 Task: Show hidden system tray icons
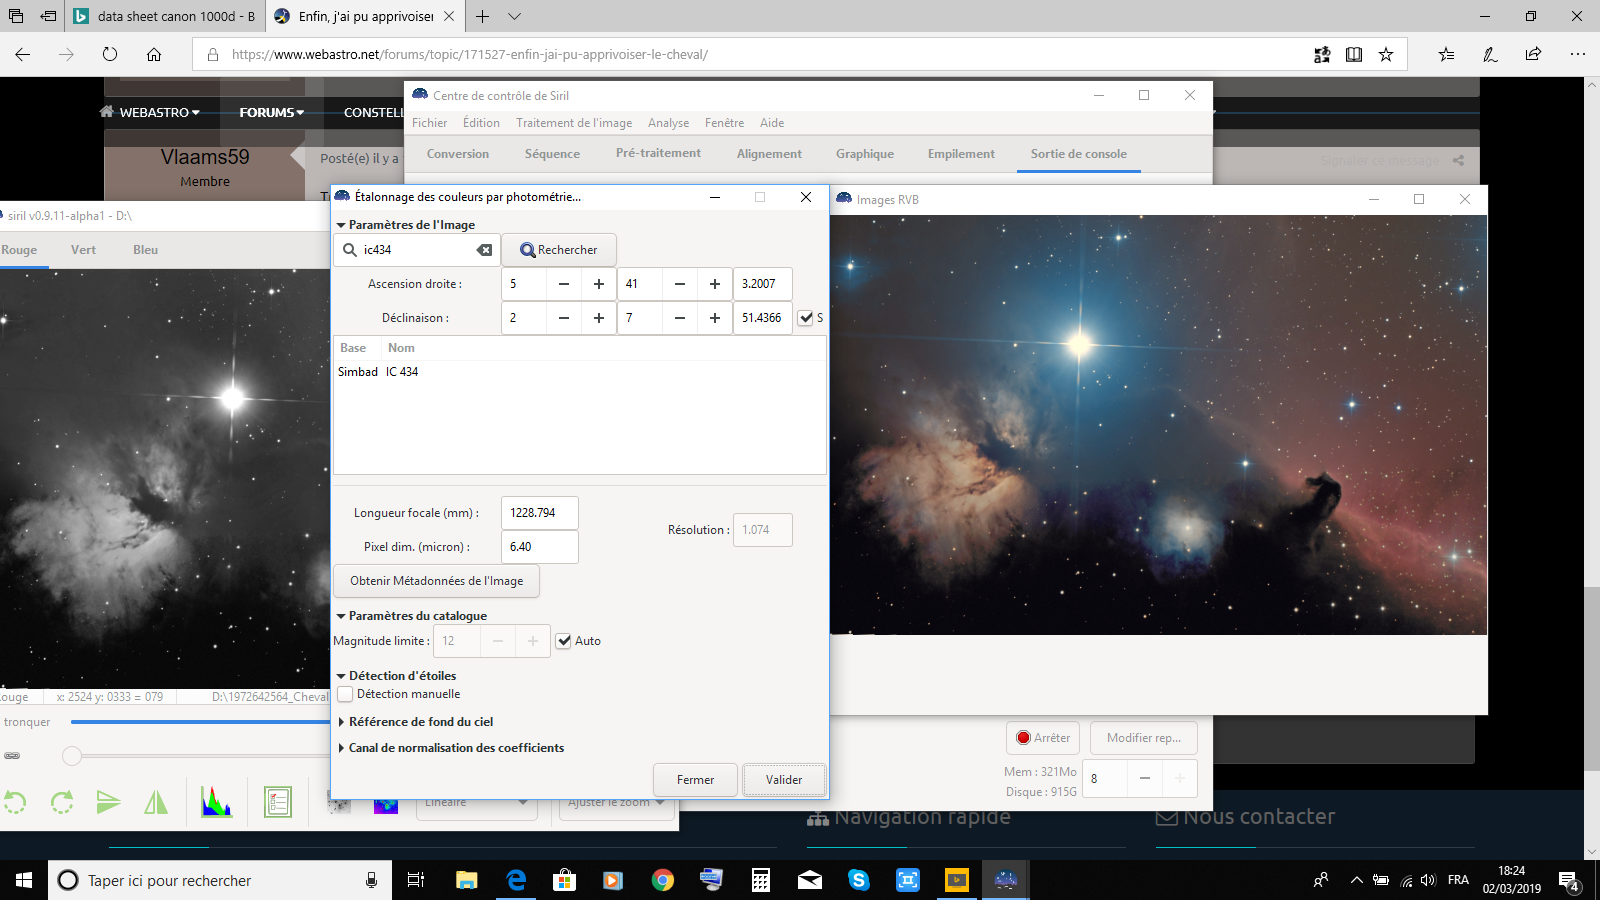1356,880
